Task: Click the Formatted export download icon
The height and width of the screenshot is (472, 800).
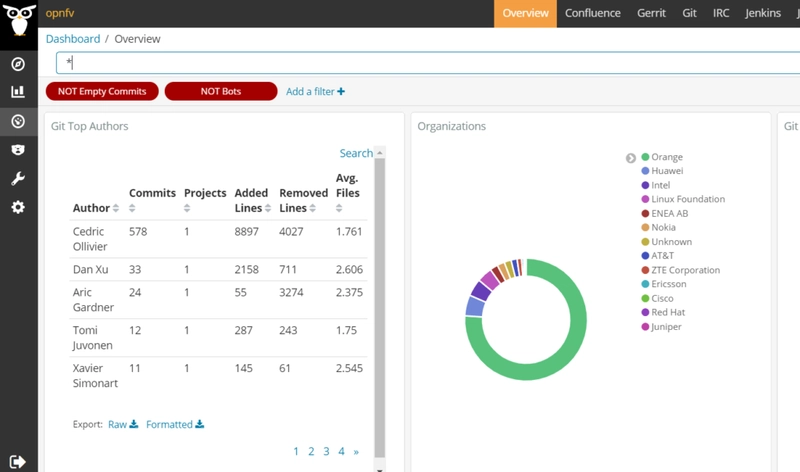Action: click(199, 424)
